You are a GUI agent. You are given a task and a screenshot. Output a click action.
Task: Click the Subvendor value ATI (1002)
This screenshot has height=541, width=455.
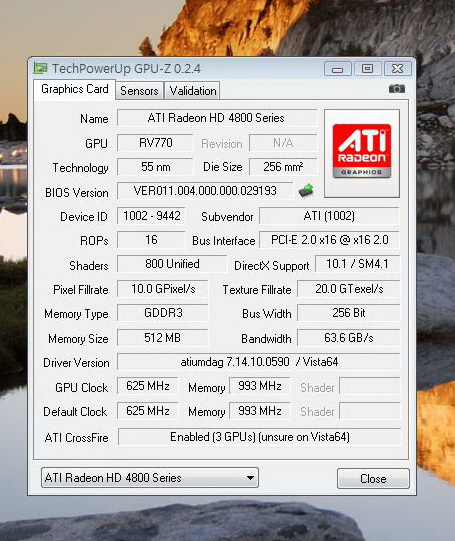(329, 216)
